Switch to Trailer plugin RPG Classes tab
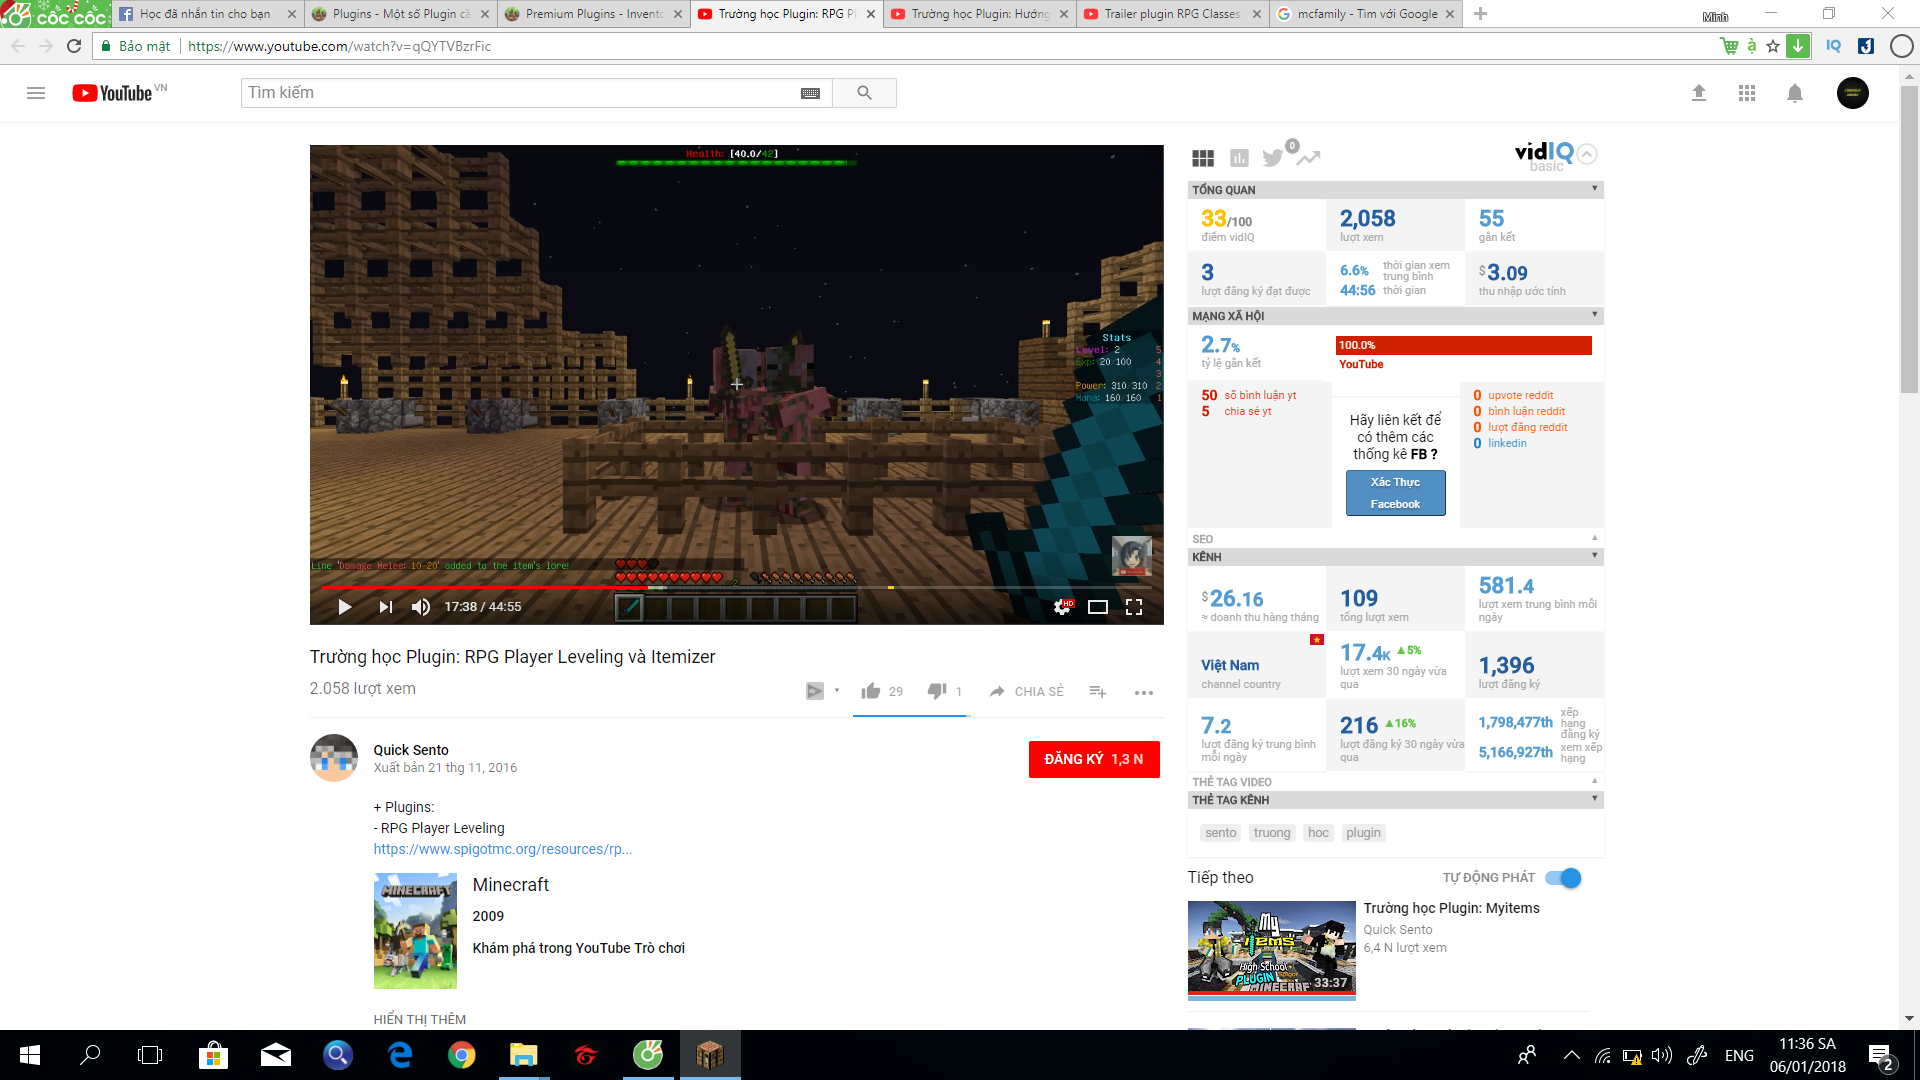This screenshot has height=1080, width=1920. (1170, 14)
